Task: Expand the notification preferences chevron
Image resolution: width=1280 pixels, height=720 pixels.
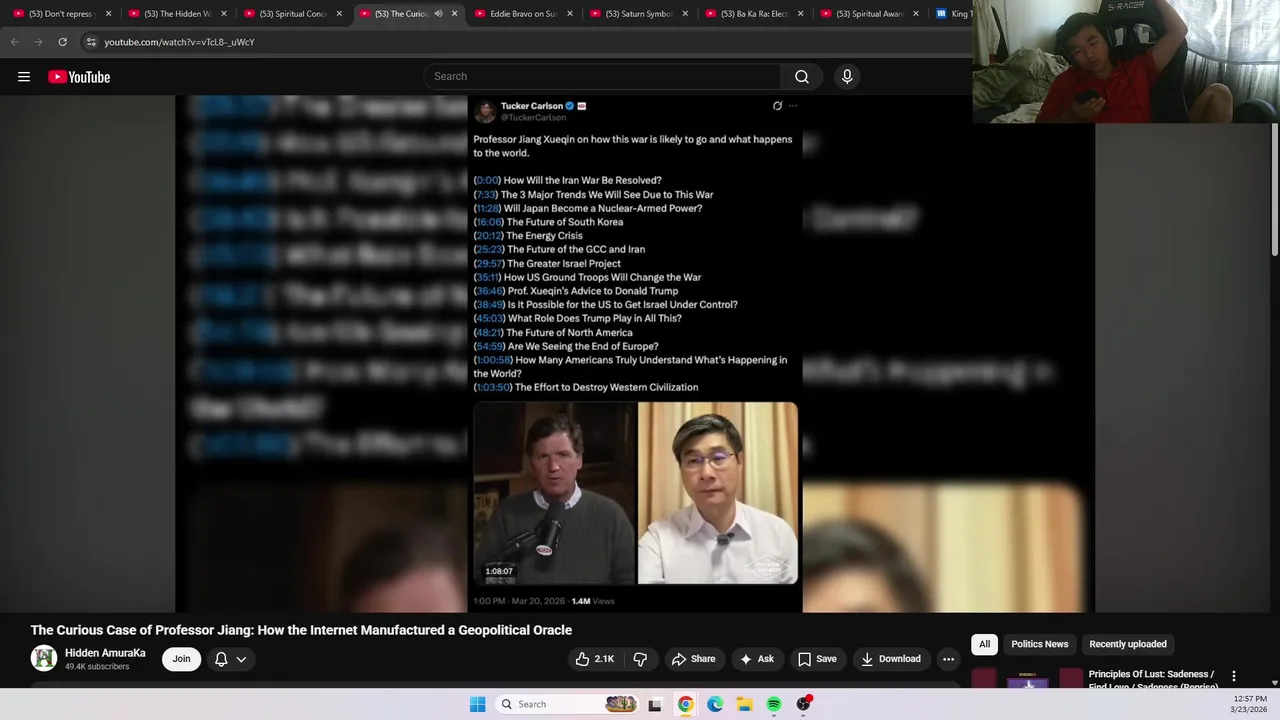Action: pyautogui.click(x=241, y=659)
